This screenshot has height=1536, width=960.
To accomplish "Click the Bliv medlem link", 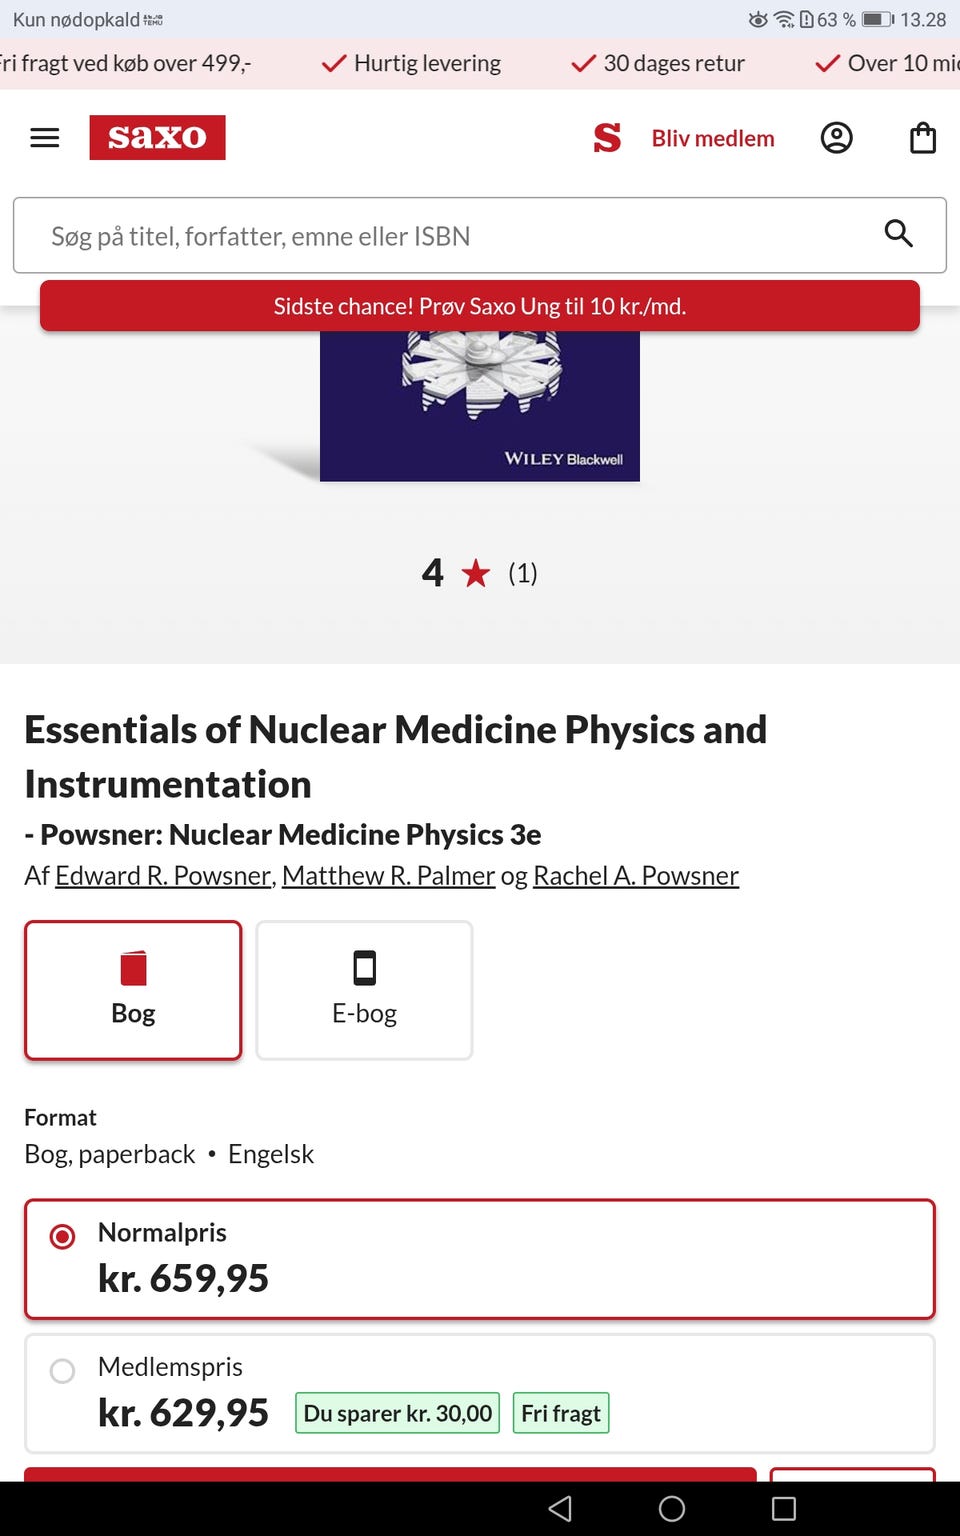I will coord(713,138).
